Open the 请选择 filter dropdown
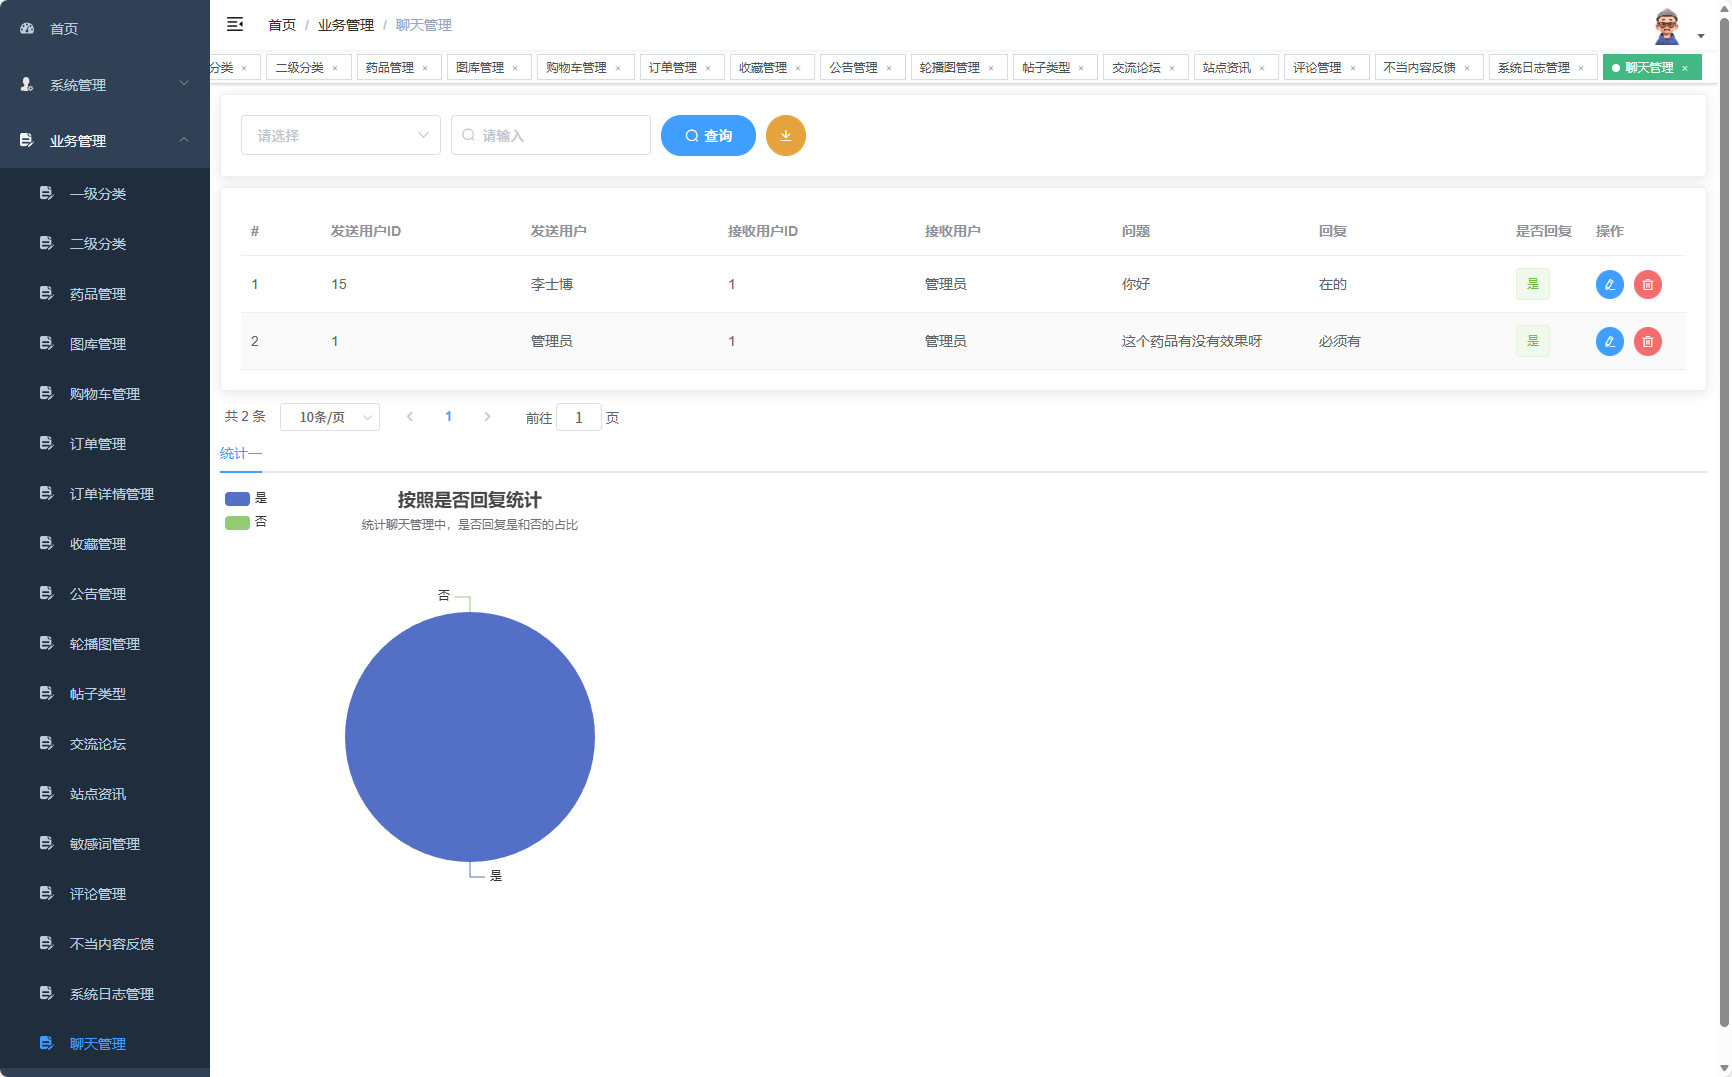 (340, 135)
